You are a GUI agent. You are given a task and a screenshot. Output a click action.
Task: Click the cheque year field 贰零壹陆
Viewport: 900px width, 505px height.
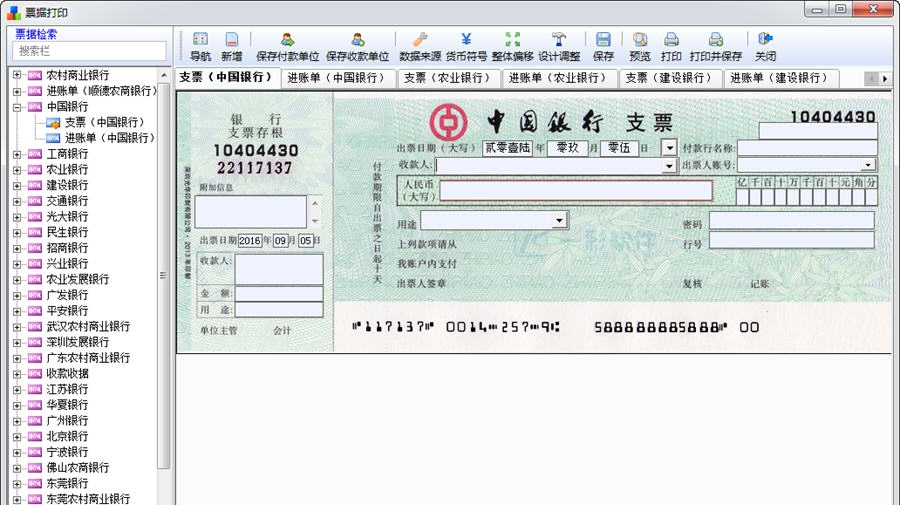pyautogui.click(x=507, y=148)
